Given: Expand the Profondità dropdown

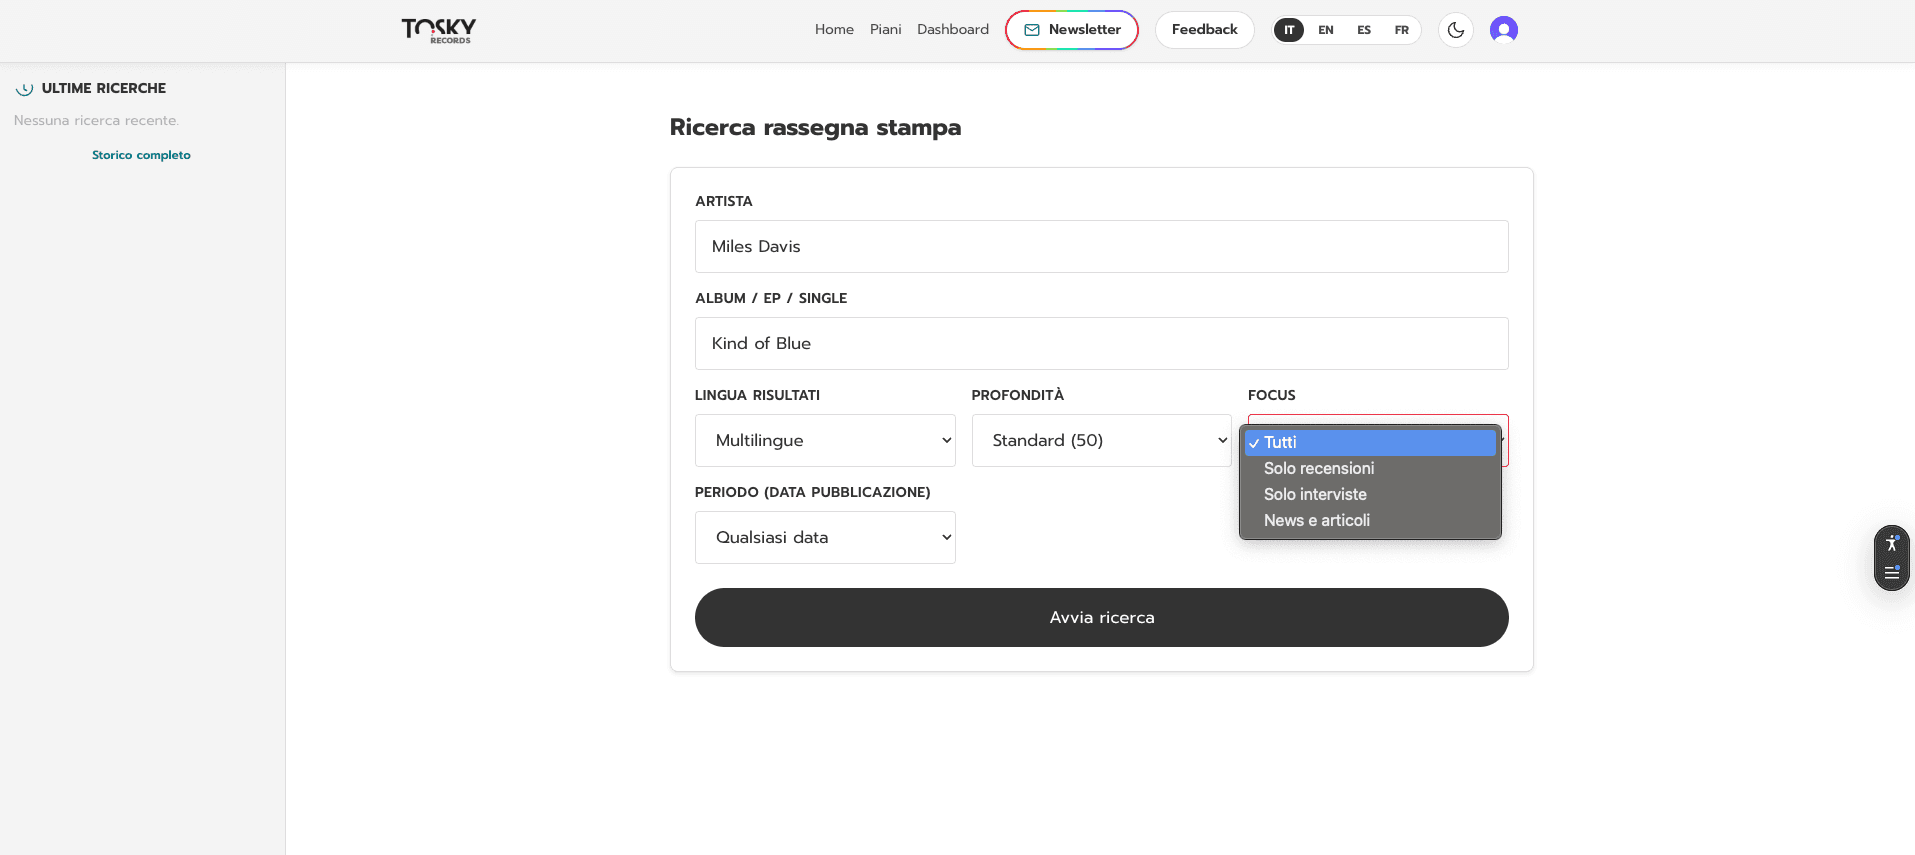Looking at the screenshot, I should tap(1101, 440).
